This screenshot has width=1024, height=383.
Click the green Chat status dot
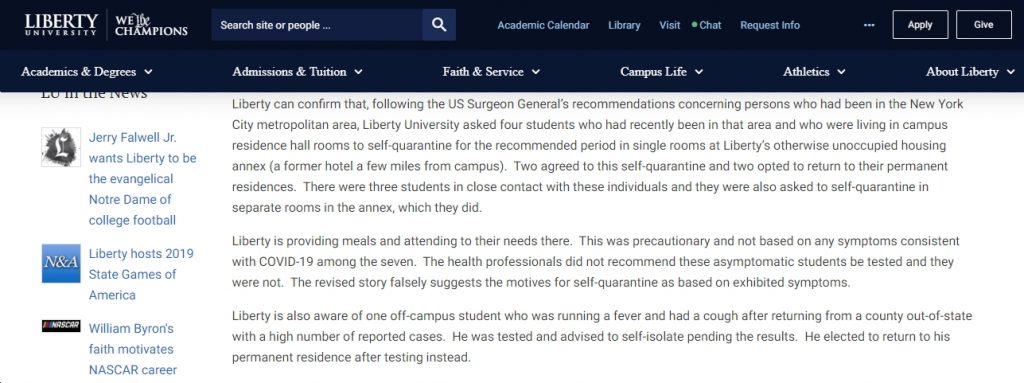point(694,25)
